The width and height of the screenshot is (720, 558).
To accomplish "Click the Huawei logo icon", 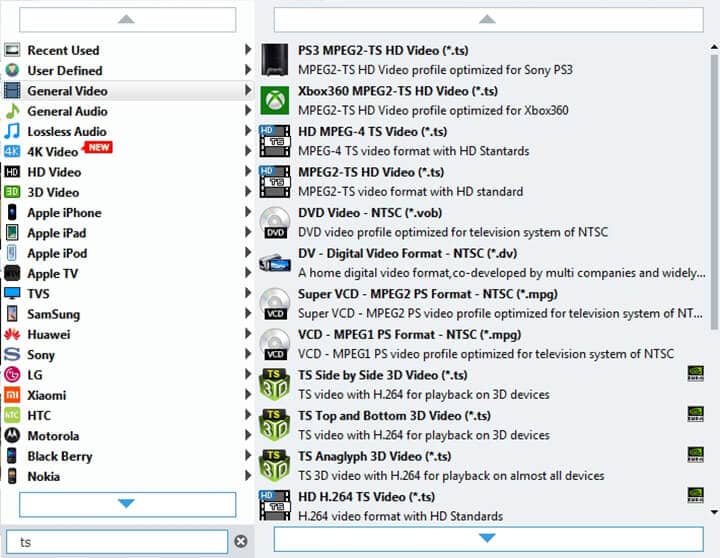I will (x=12, y=334).
